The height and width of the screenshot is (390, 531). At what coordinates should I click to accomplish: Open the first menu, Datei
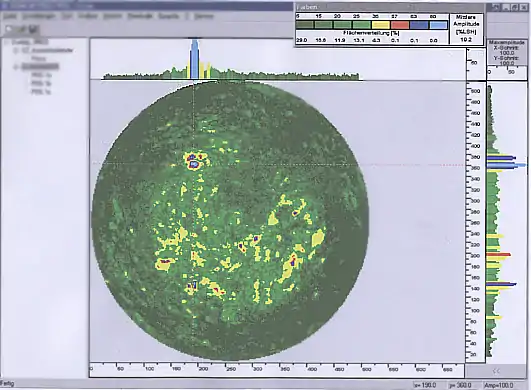click(9, 16)
